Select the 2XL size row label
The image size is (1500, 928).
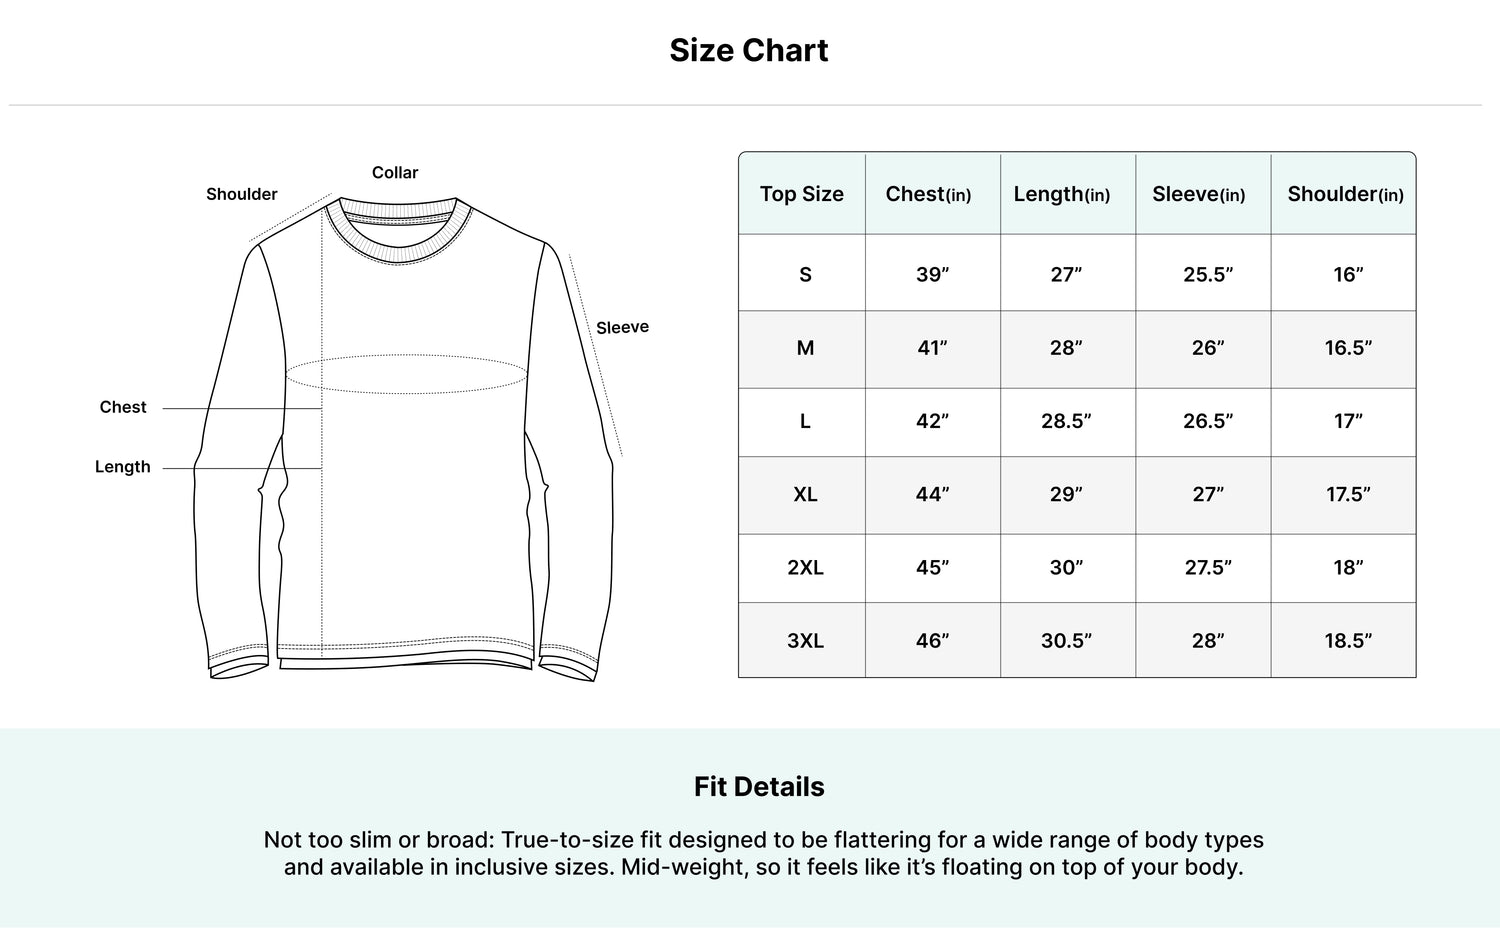pyautogui.click(x=805, y=567)
